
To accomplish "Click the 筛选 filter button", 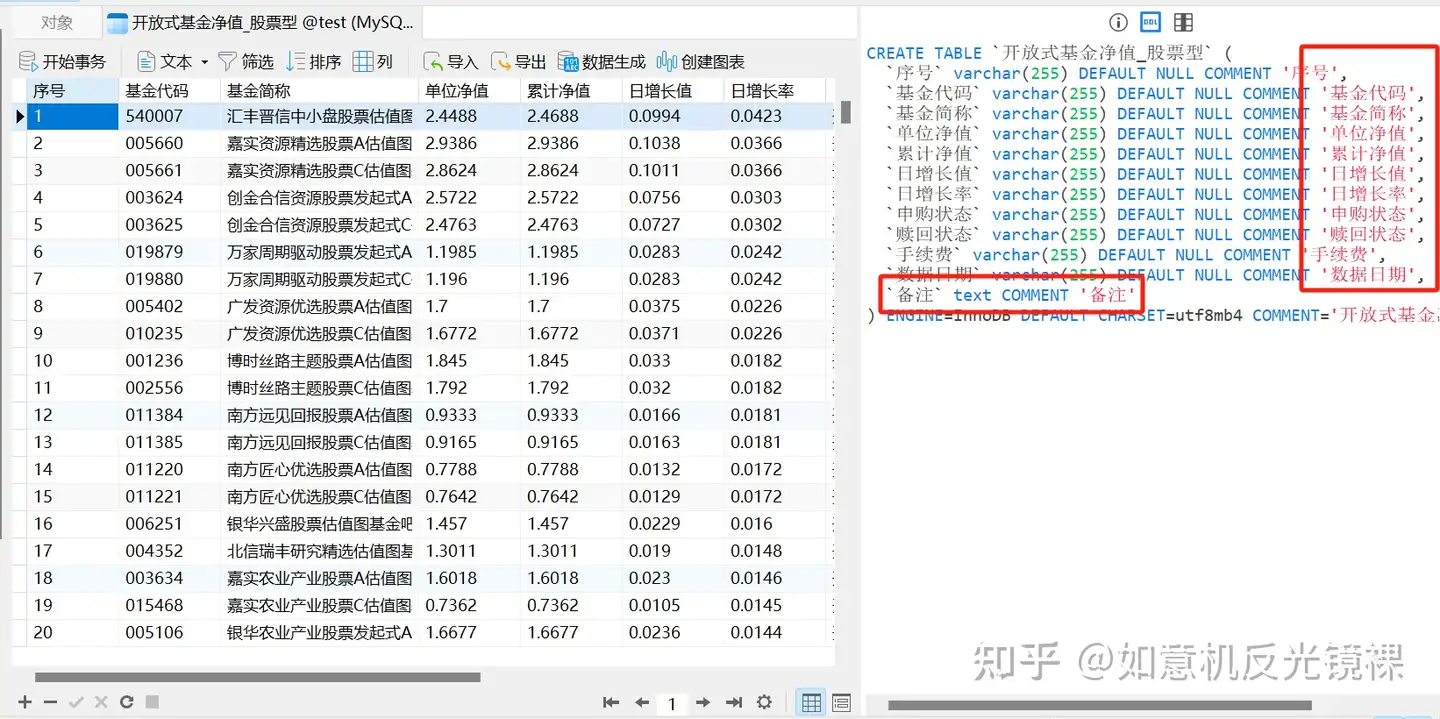I will point(246,62).
